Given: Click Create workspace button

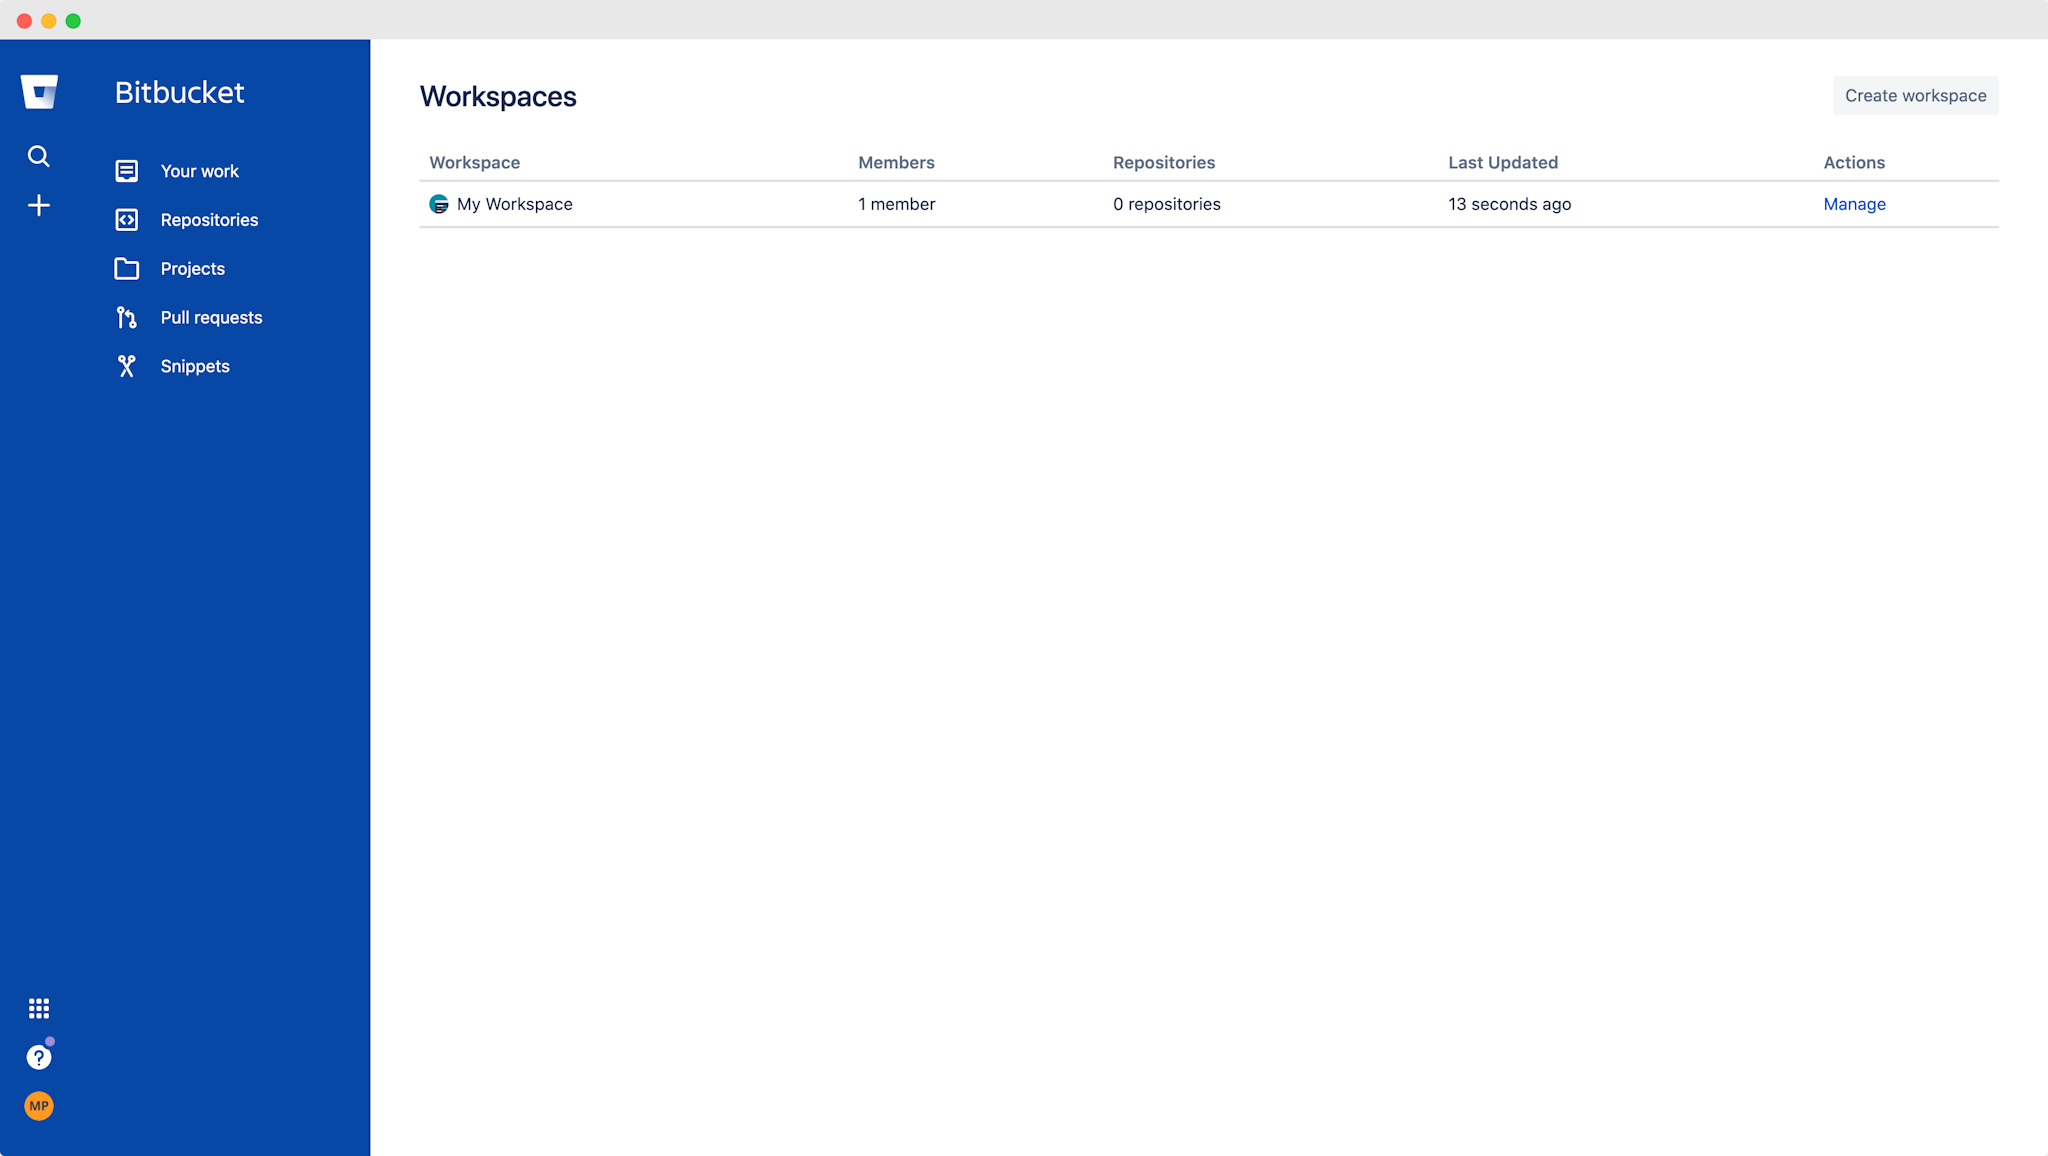Looking at the screenshot, I should pyautogui.click(x=1916, y=94).
